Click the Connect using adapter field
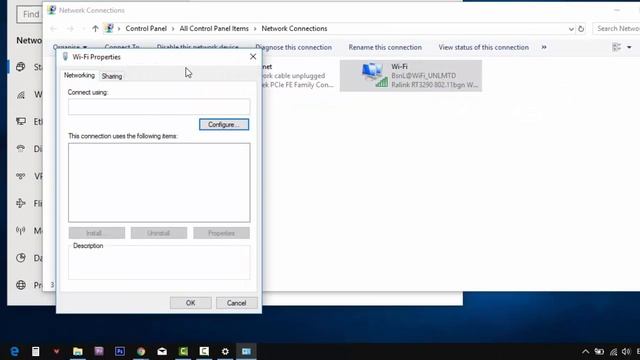This screenshot has height=360, width=640. click(x=159, y=107)
